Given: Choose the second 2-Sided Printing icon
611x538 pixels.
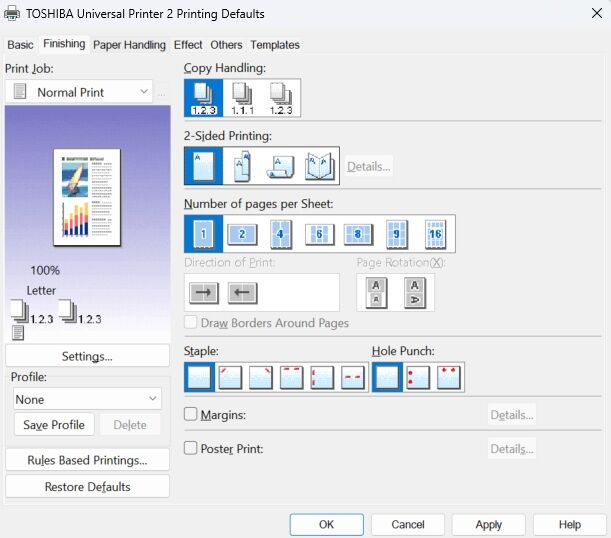Looking at the screenshot, I should [242, 166].
